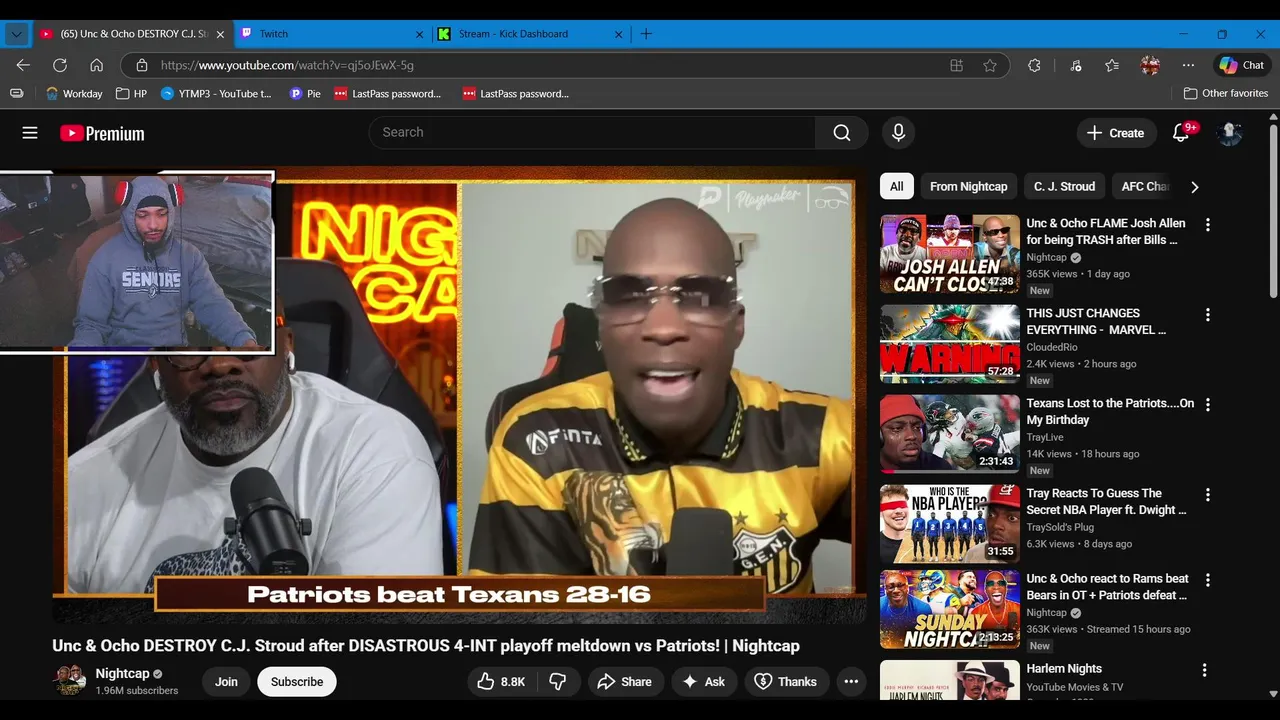Select the C. J. Stroud filter chip
The image size is (1280, 720).
pyautogui.click(x=1064, y=186)
